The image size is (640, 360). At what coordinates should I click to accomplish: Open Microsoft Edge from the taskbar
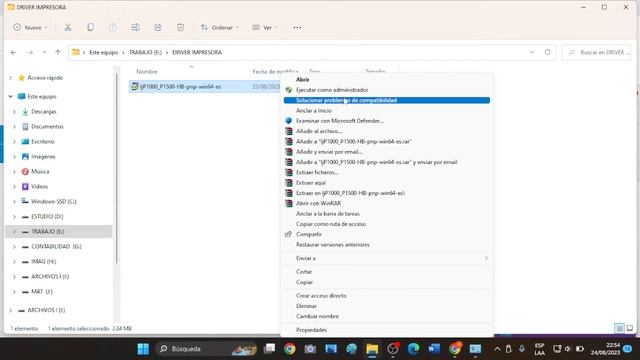tap(413, 349)
